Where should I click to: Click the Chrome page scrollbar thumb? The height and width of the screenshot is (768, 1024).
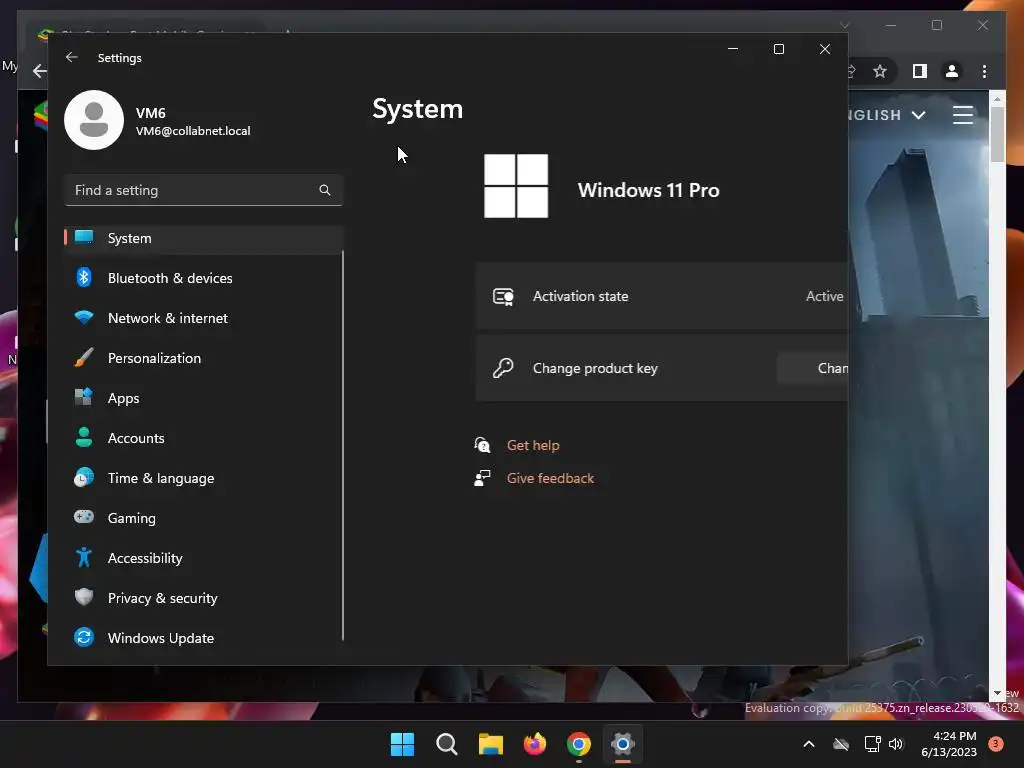tap(997, 134)
